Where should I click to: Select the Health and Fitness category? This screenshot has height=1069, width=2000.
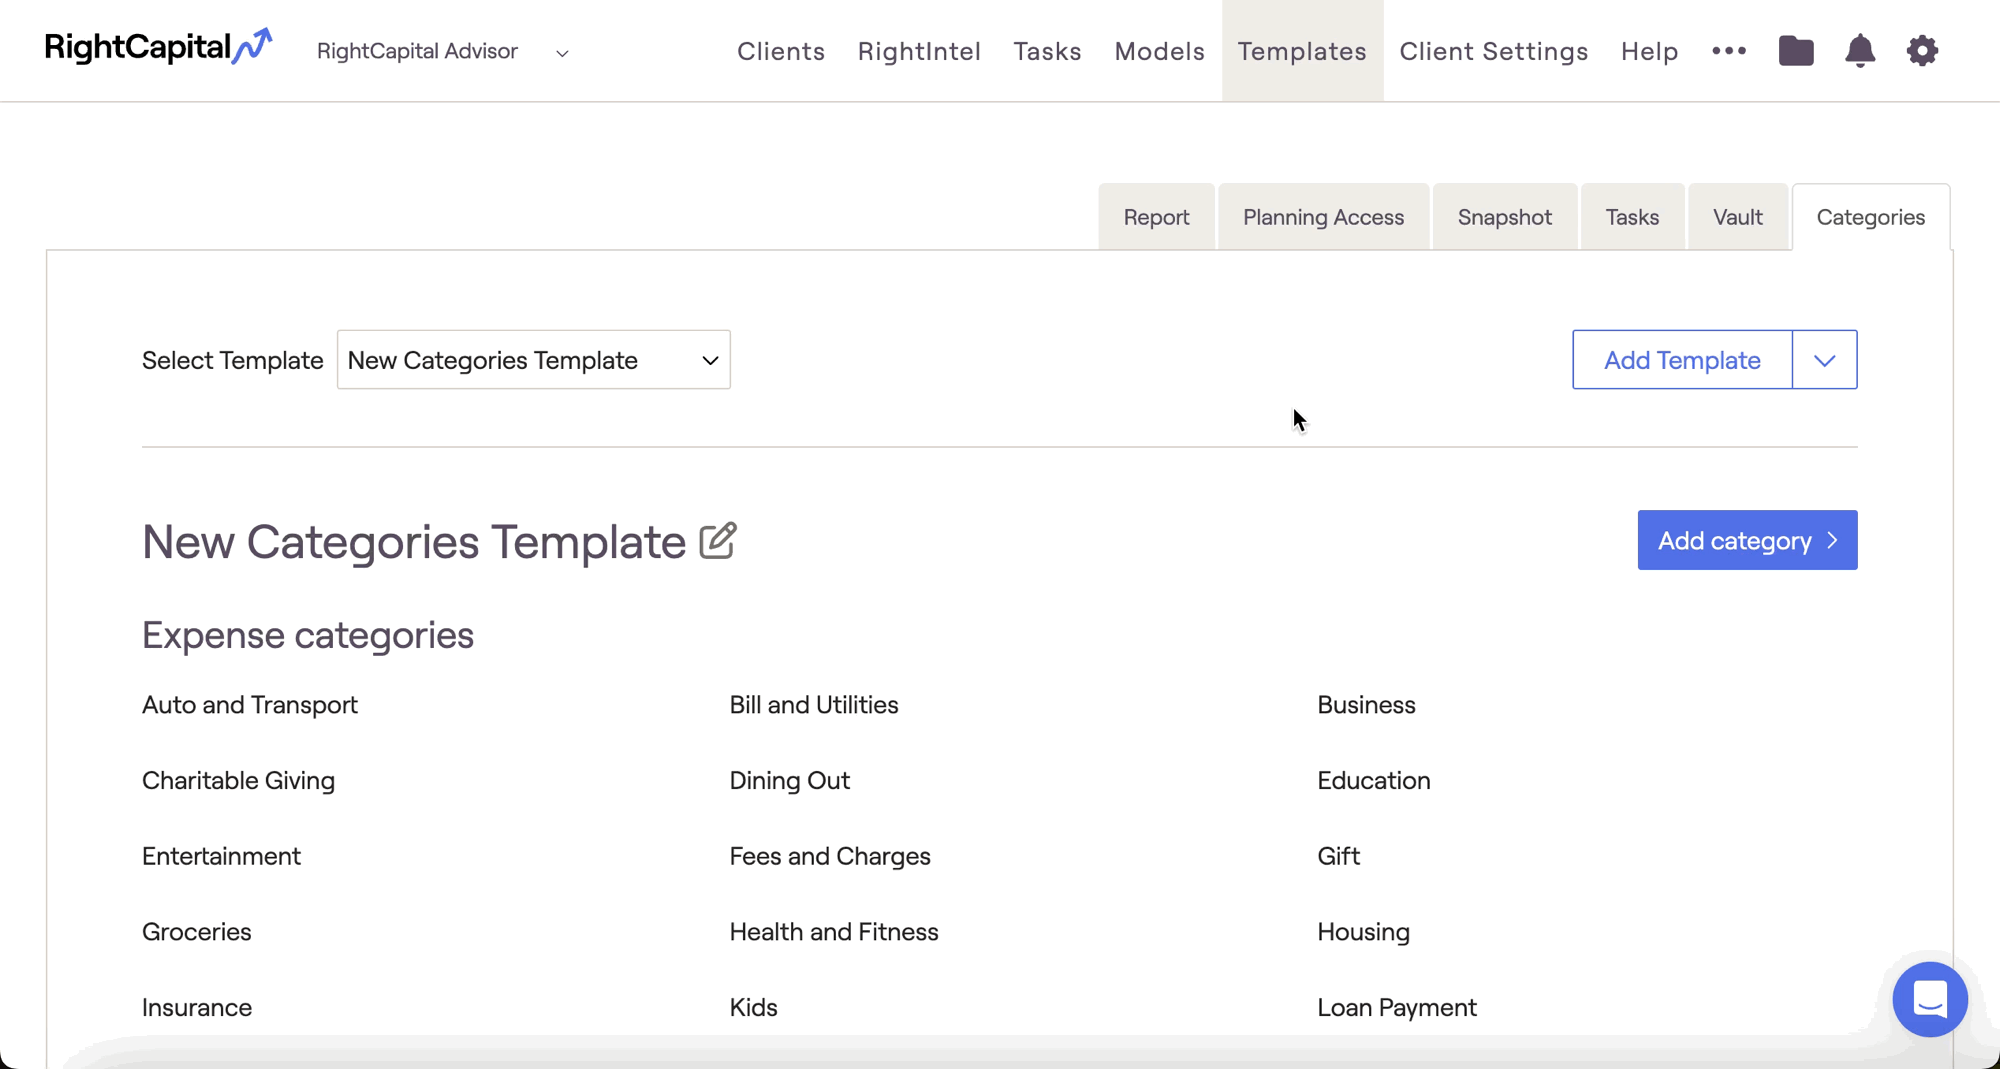(x=834, y=932)
